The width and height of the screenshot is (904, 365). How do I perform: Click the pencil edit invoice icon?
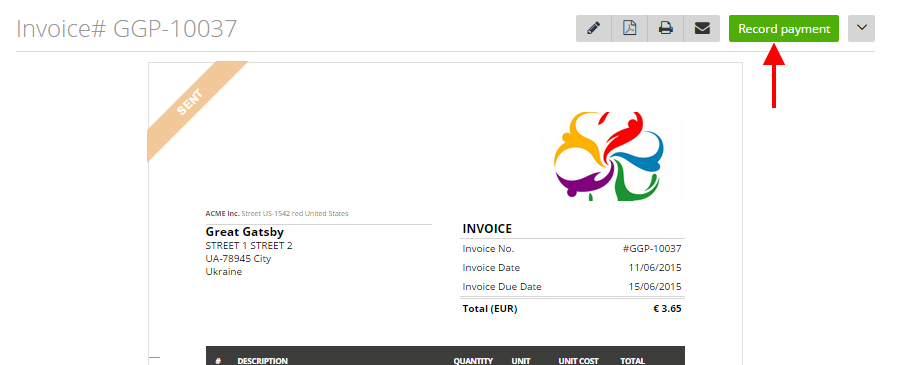click(594, 28)
